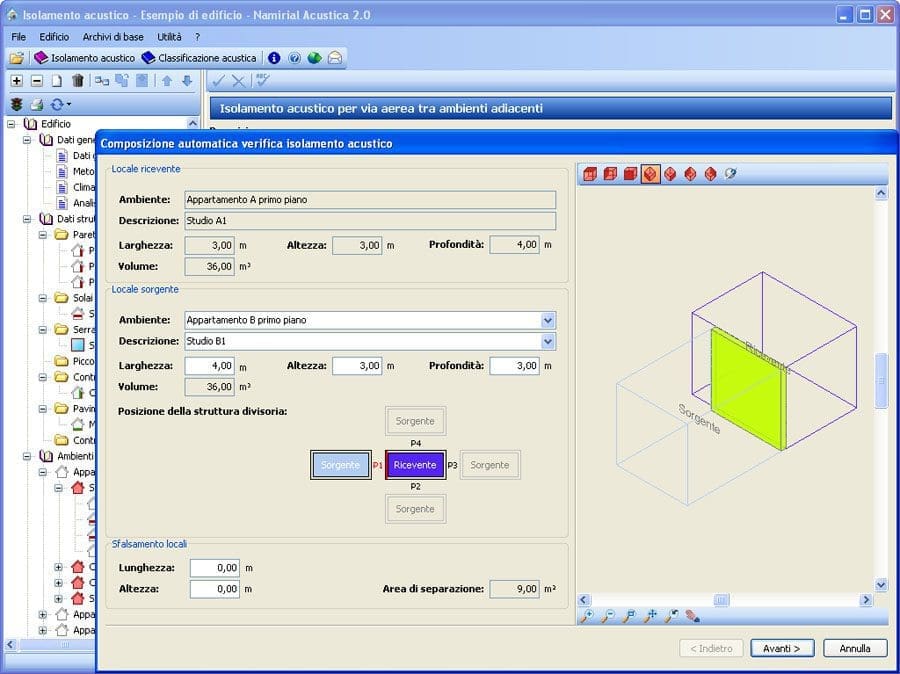Click the trash icon in the left panel toolbar

point(76,80)
